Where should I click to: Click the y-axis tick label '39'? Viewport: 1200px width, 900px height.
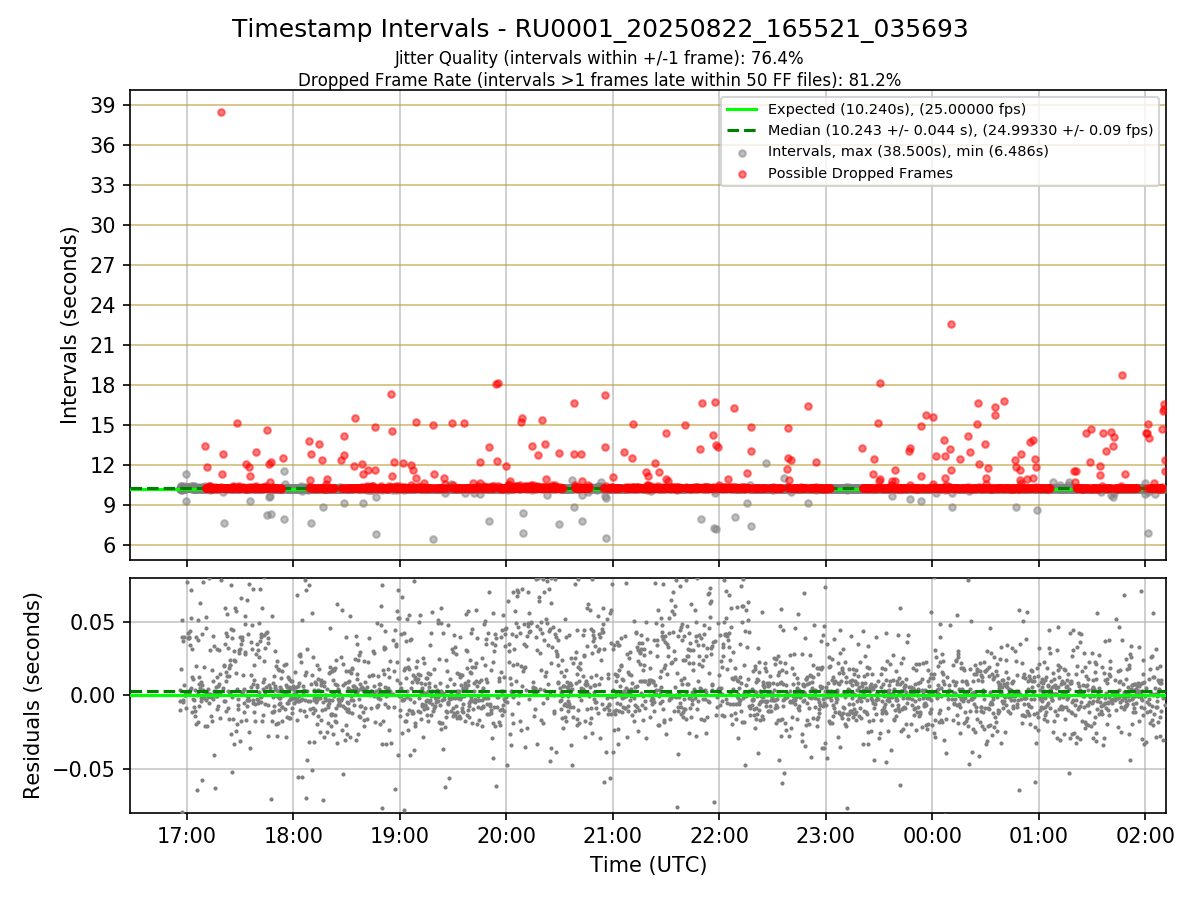103,105
